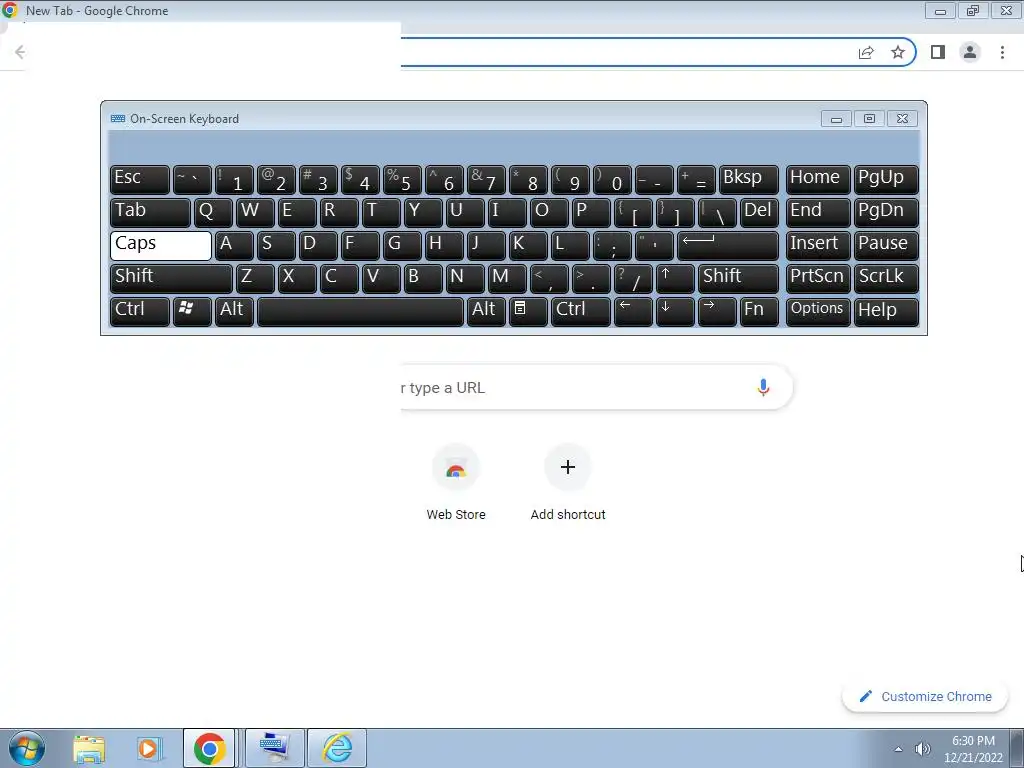
Task: Click the left arrow key
Action: [x=633, y=312]
